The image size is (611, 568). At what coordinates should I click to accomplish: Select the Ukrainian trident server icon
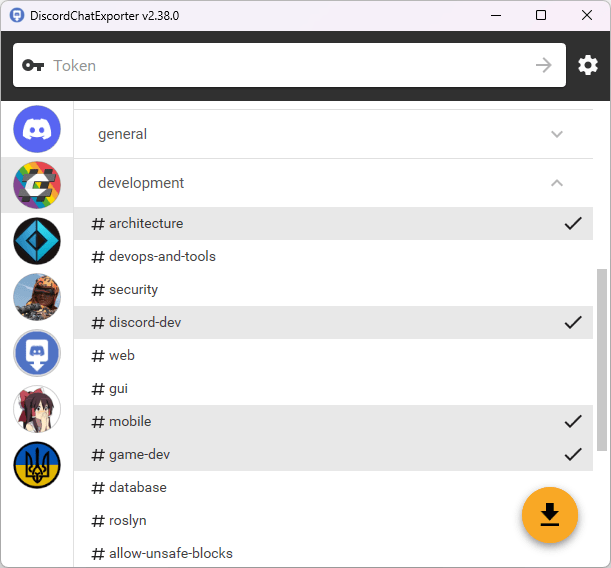tap(37, 465)
